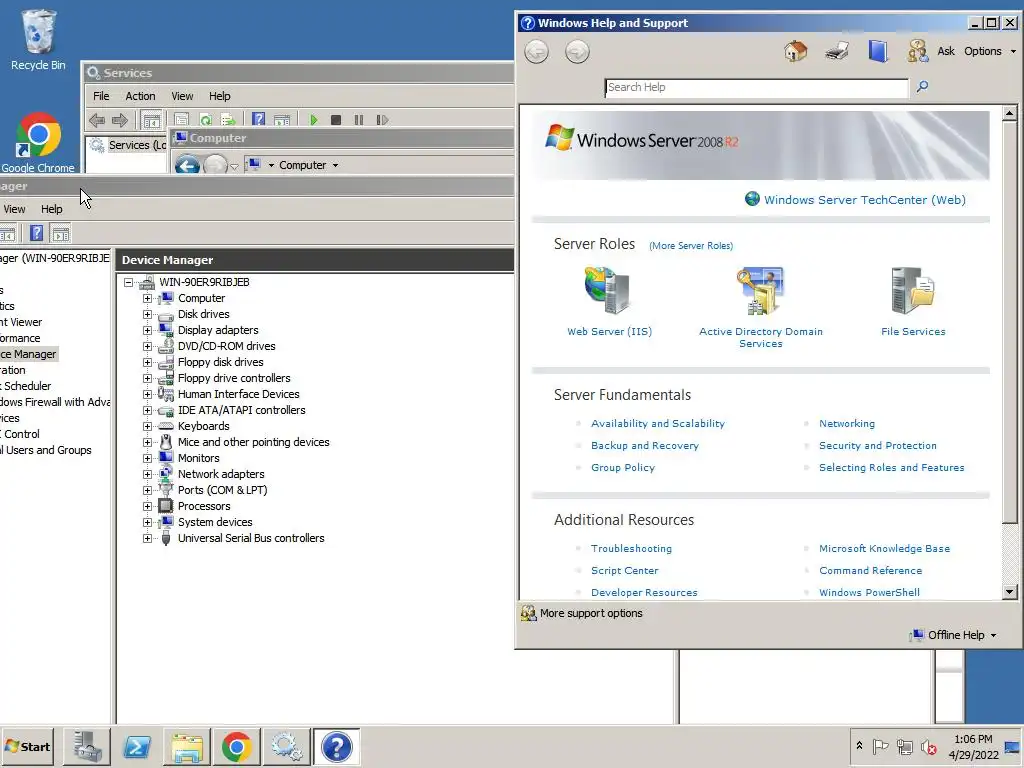The height and width of the screenshot is (768, 1024).
Task: Open Group Policy link
Action: pyautogui.click(x=622, y=468)
